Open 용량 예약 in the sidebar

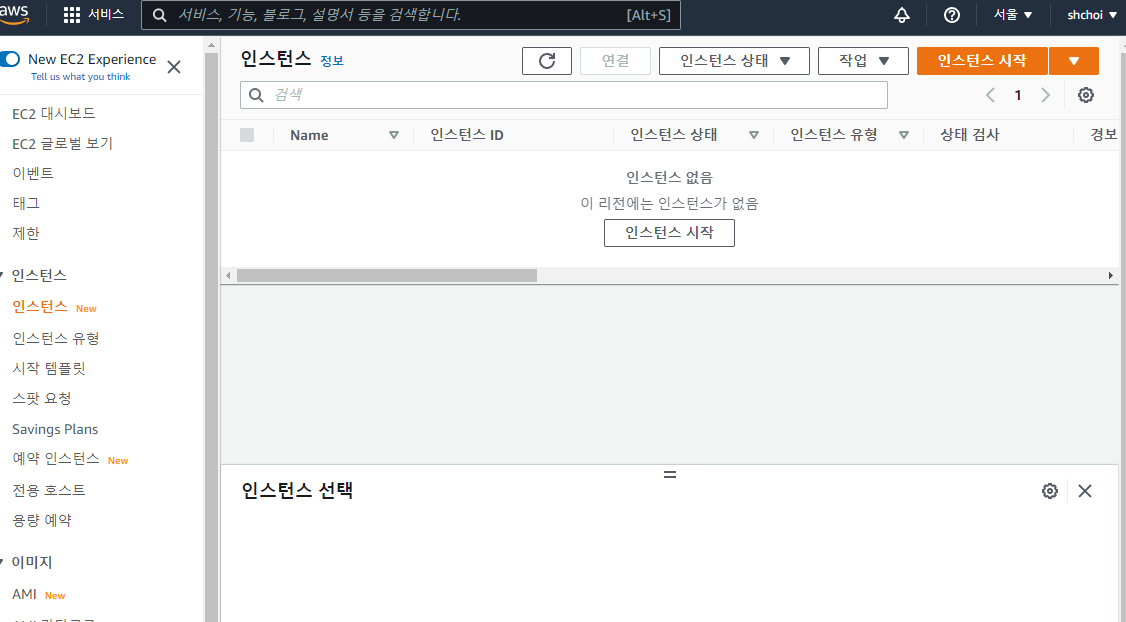pyautogui.click(x=42, y=520)
